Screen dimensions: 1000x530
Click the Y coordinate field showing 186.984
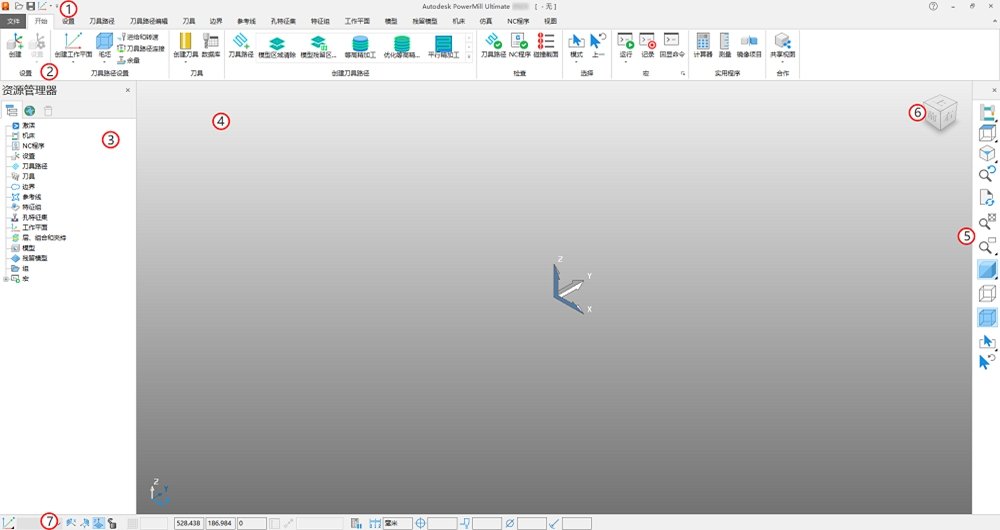pos(220,523)
